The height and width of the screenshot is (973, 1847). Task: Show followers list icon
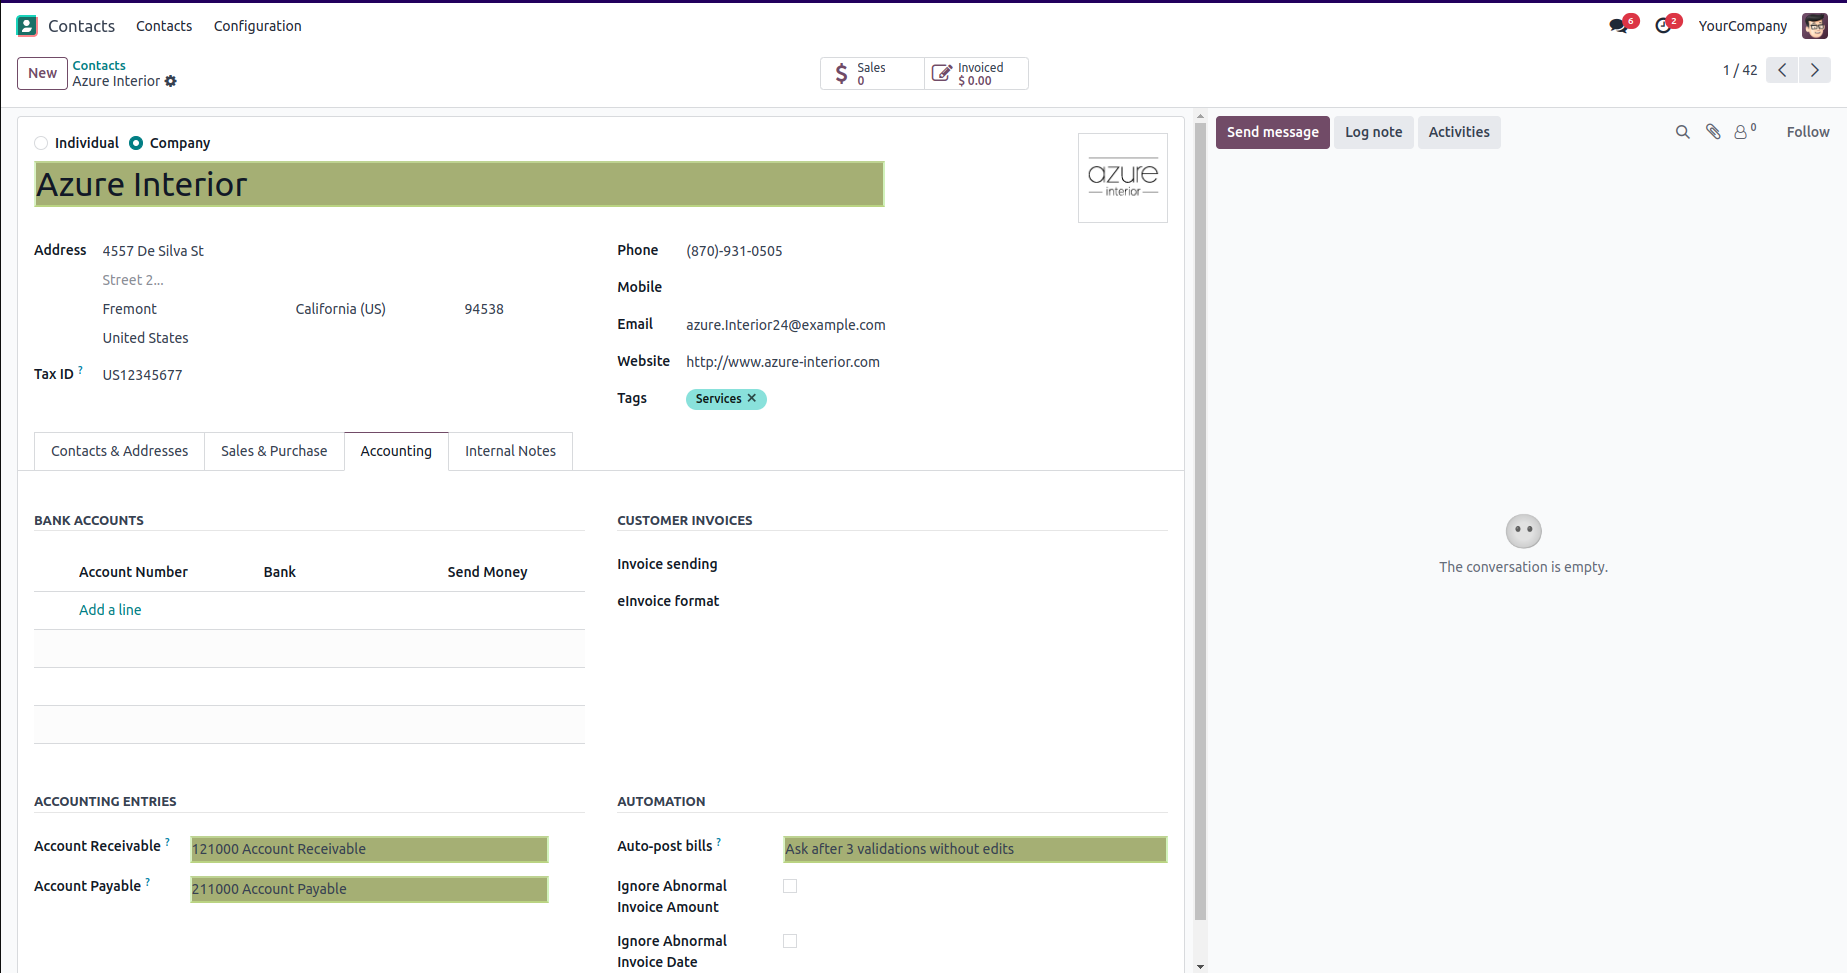[x=1745, y=132]
